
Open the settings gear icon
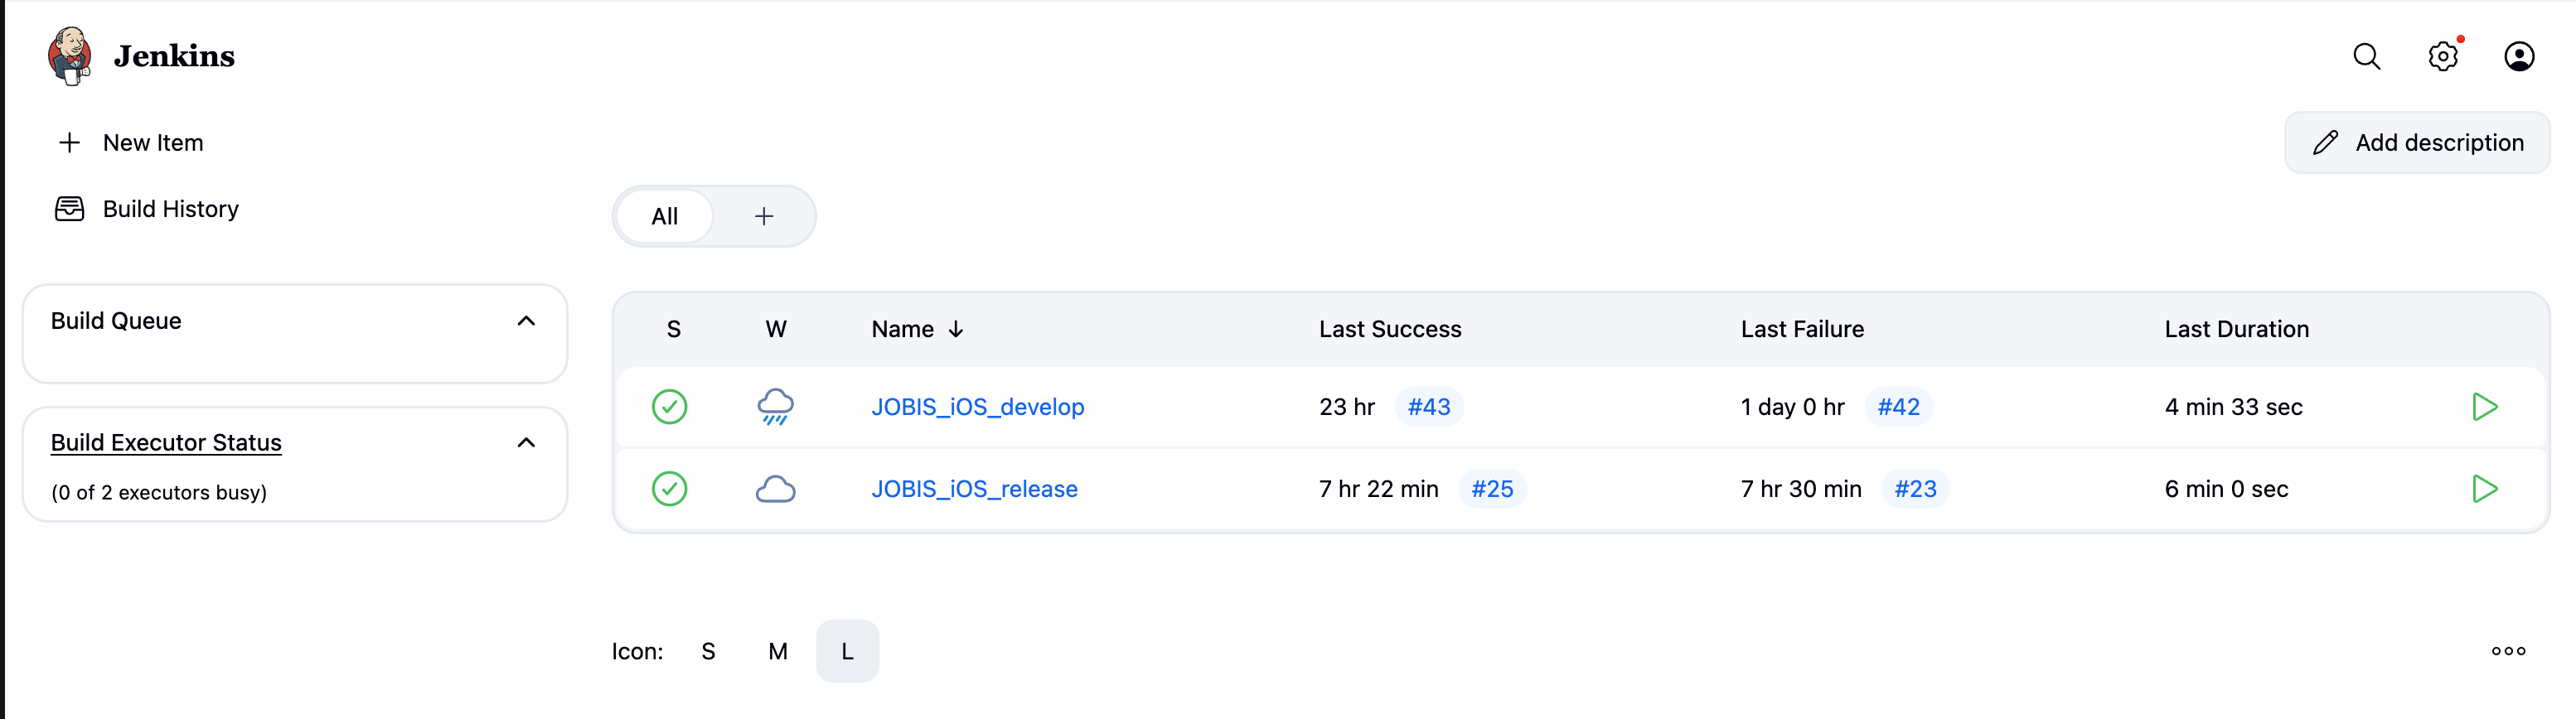tap(2444, 56)
